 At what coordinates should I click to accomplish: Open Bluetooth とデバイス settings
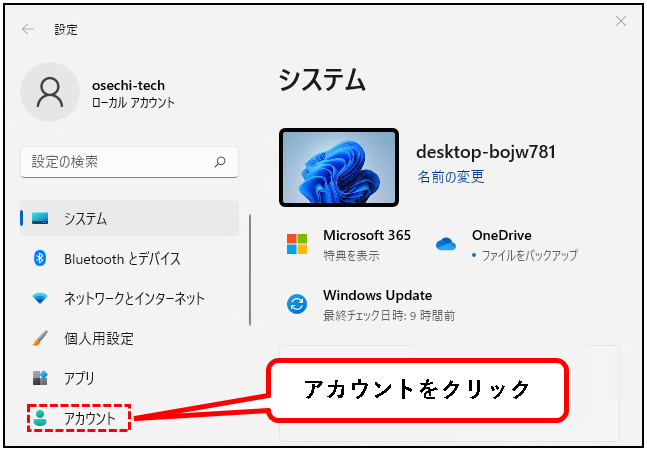pyautogui.click(x=129, y=258)
